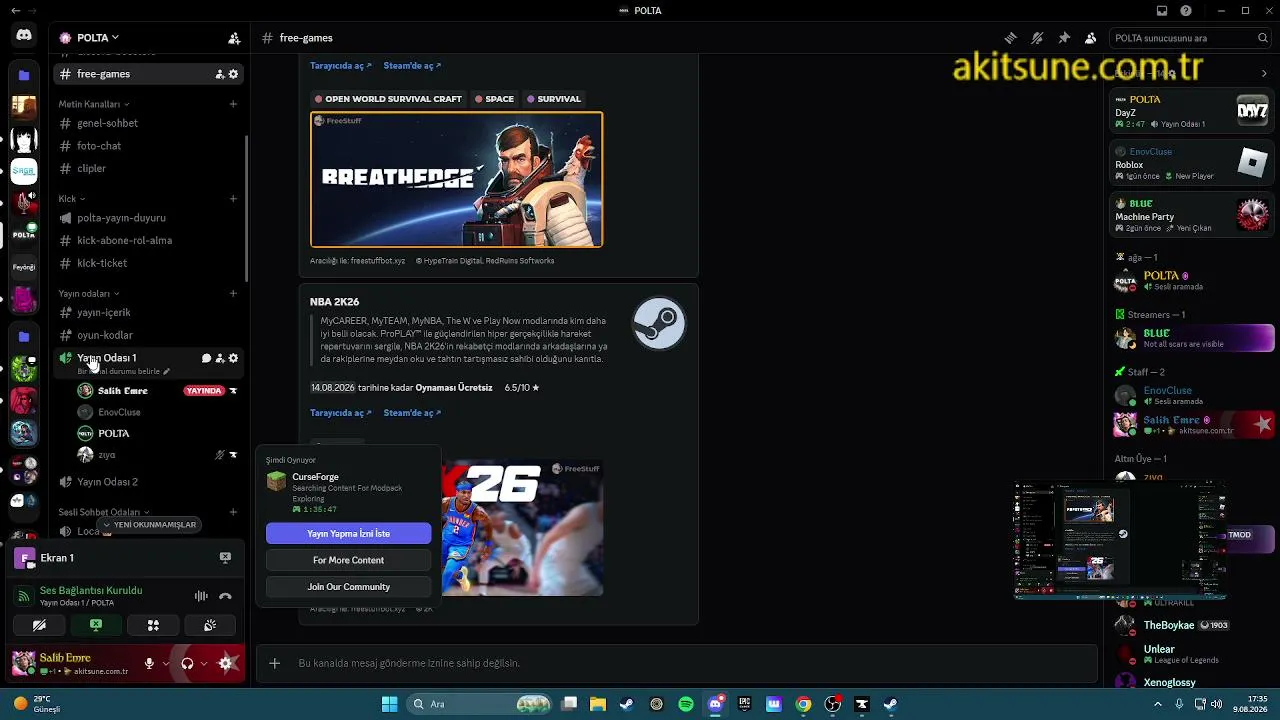Open headphone output options arrow
1280x720 pixels.
tap(204, 663)
